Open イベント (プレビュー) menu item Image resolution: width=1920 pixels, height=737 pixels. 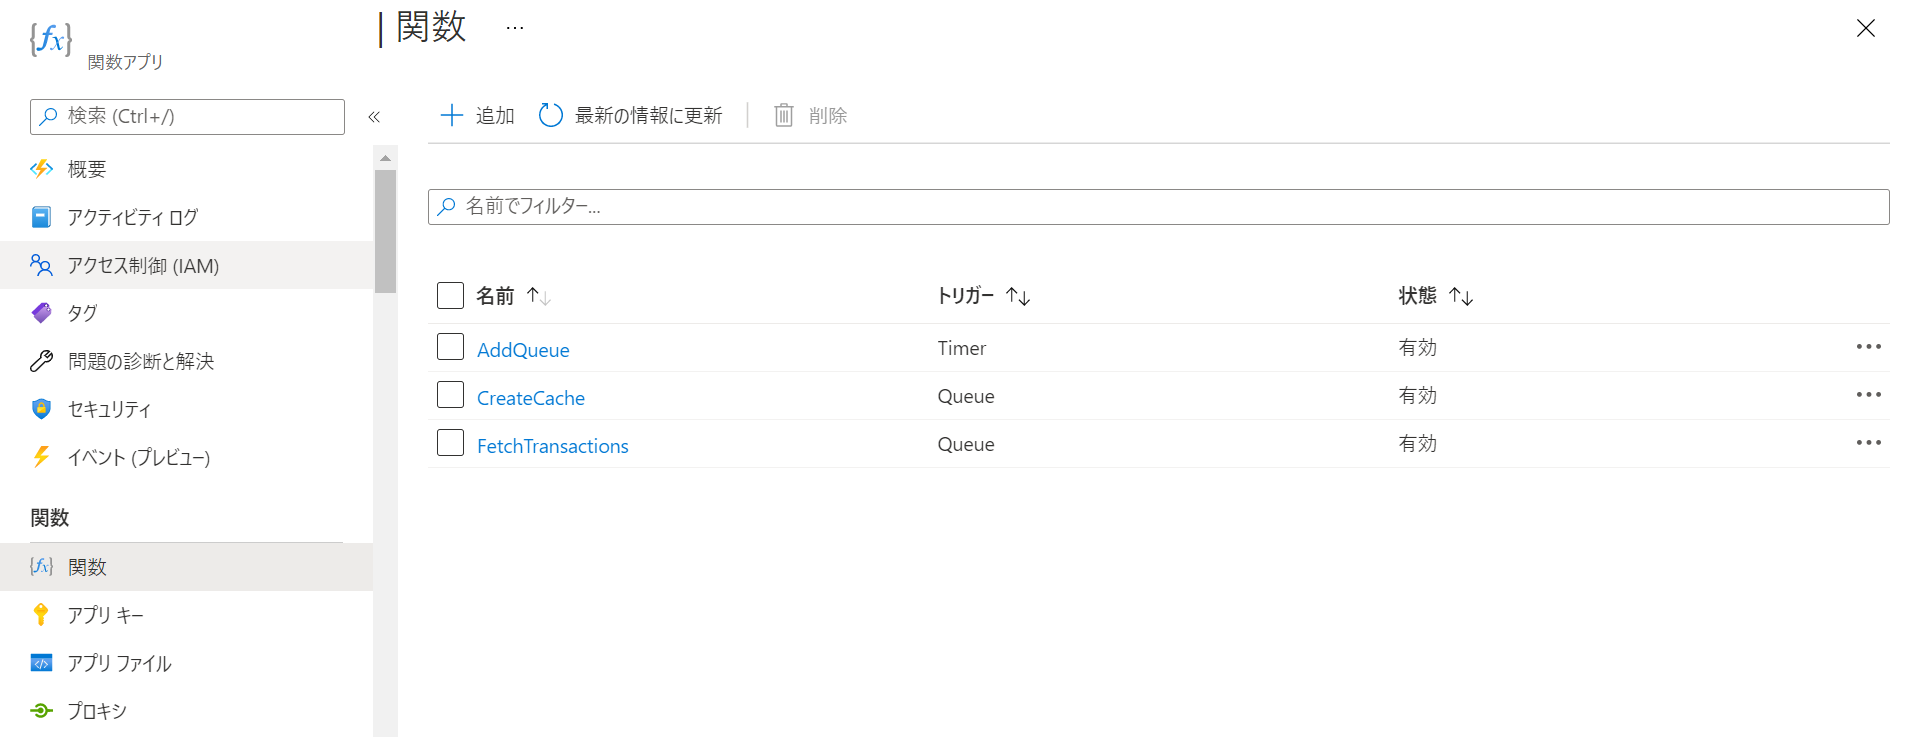coord(186,457)
